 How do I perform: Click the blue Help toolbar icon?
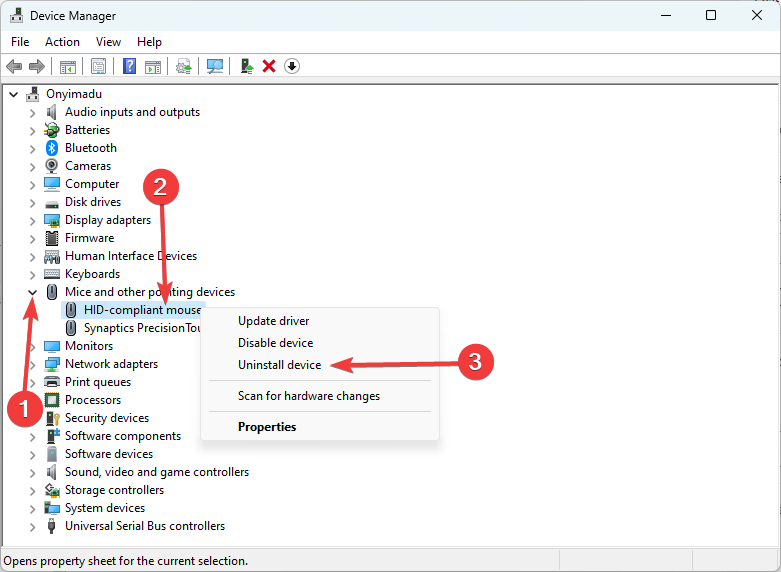(x=129, y=66)
